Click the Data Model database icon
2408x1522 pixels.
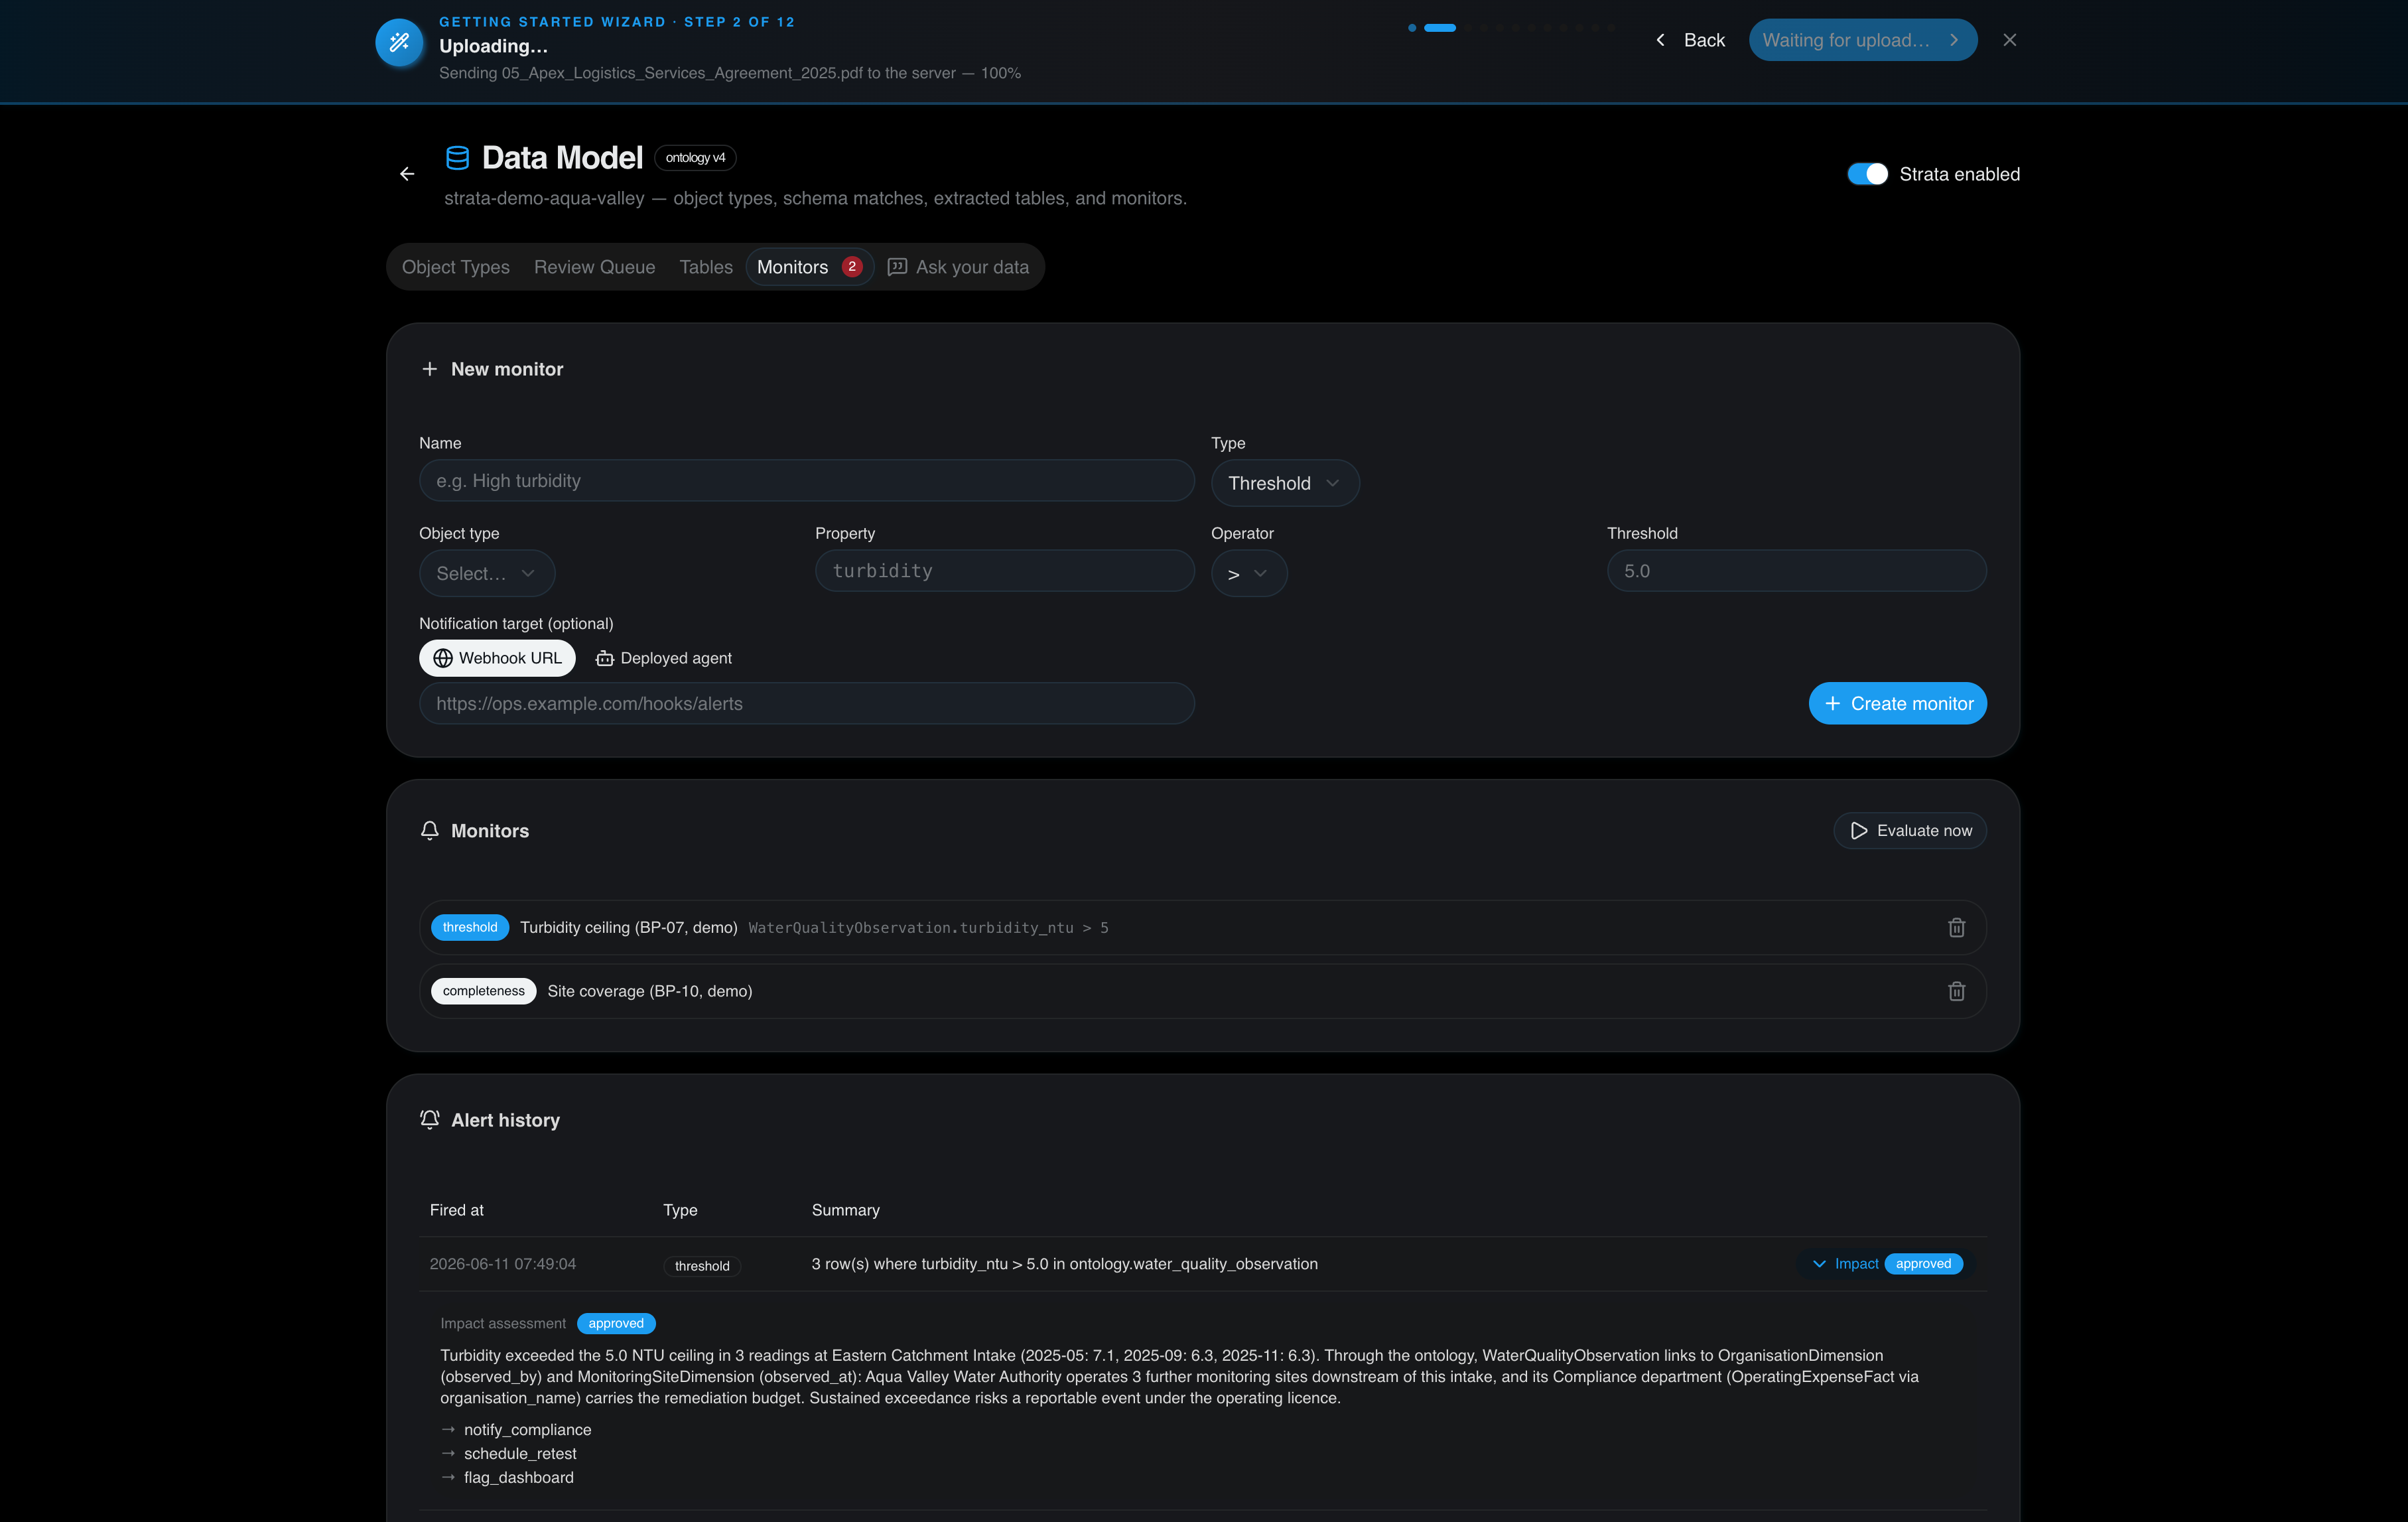coord(457,158)
